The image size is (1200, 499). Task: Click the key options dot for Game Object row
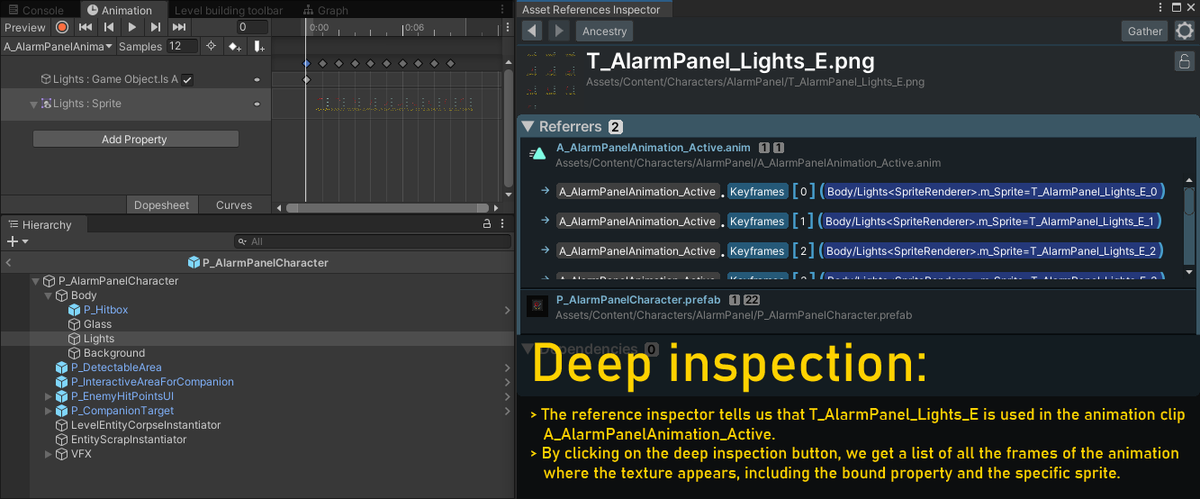(x=257, y=79)
